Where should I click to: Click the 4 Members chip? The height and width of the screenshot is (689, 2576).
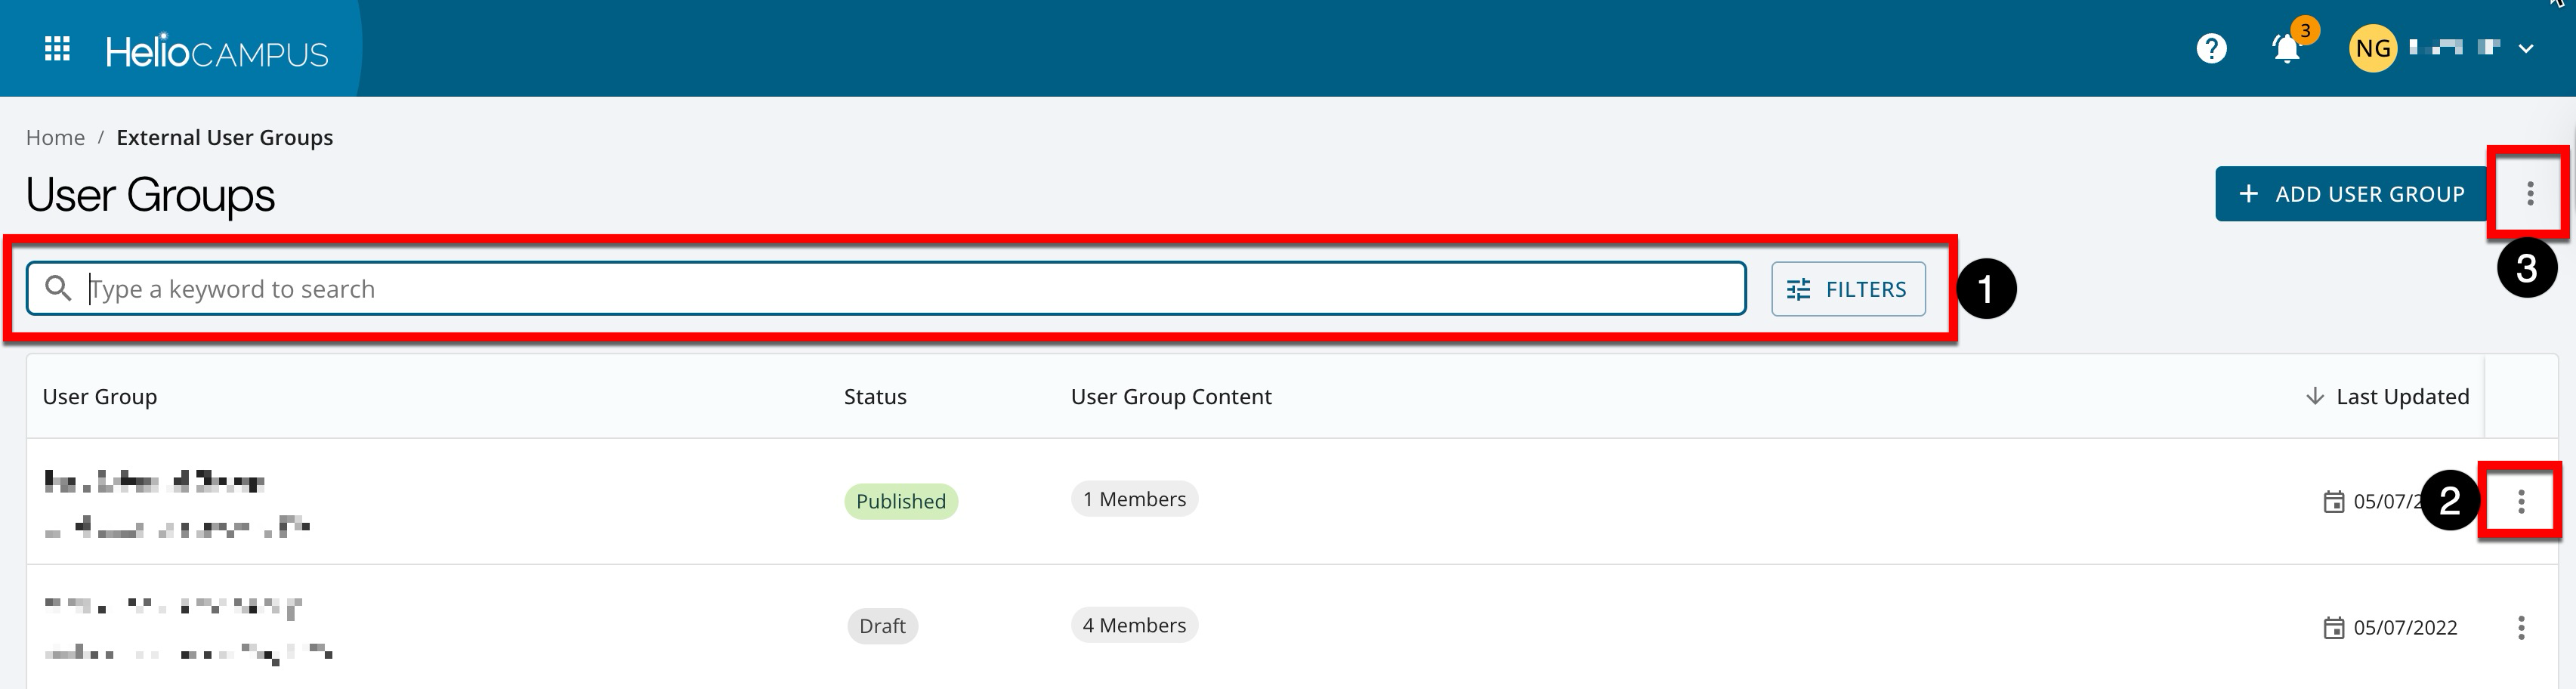click(1134, 625)
